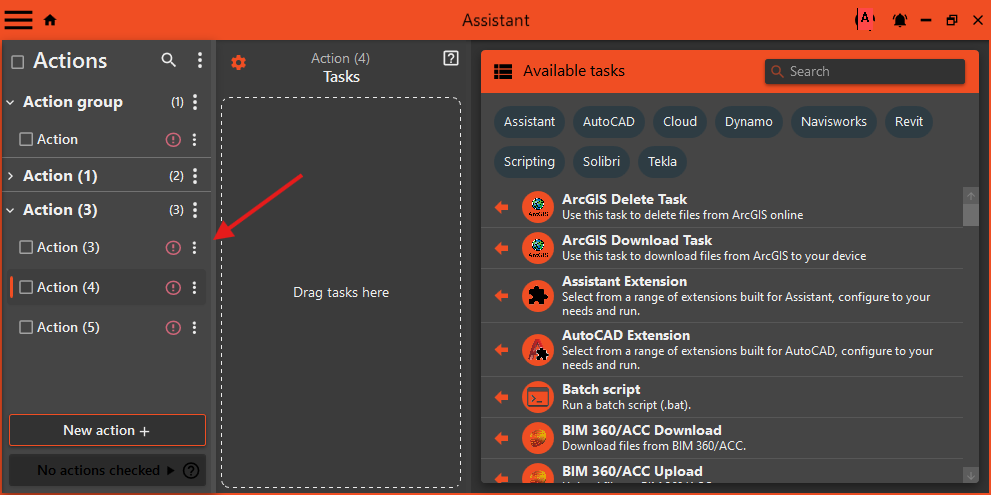The image size is (991, 495).
Task: Click the search icon in Actions panel
Action: coord(169,61)
